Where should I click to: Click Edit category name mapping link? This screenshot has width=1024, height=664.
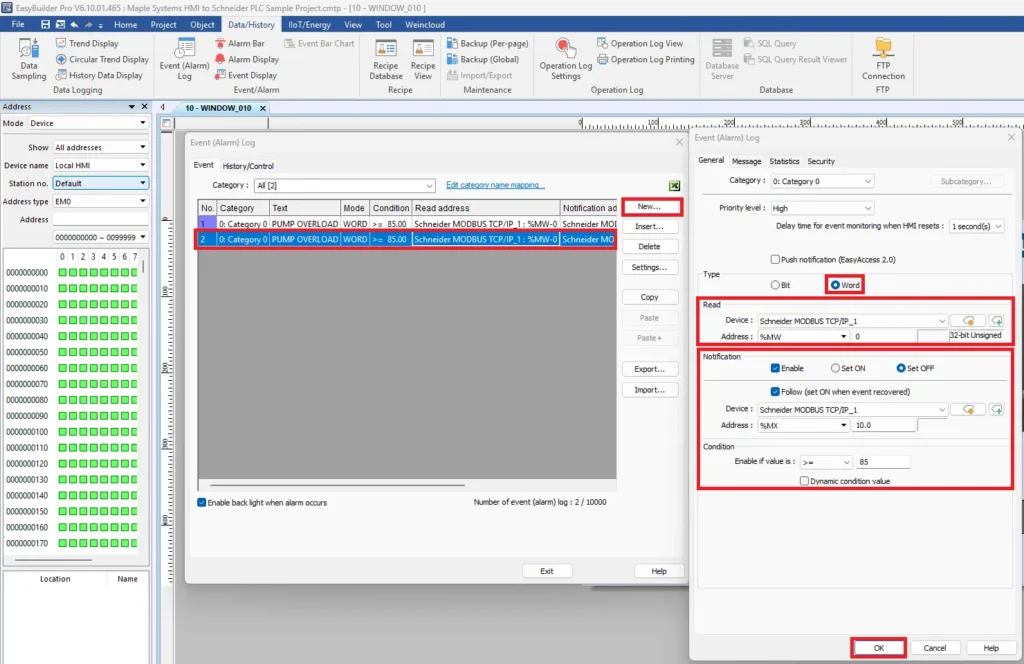tap(494, 185)
